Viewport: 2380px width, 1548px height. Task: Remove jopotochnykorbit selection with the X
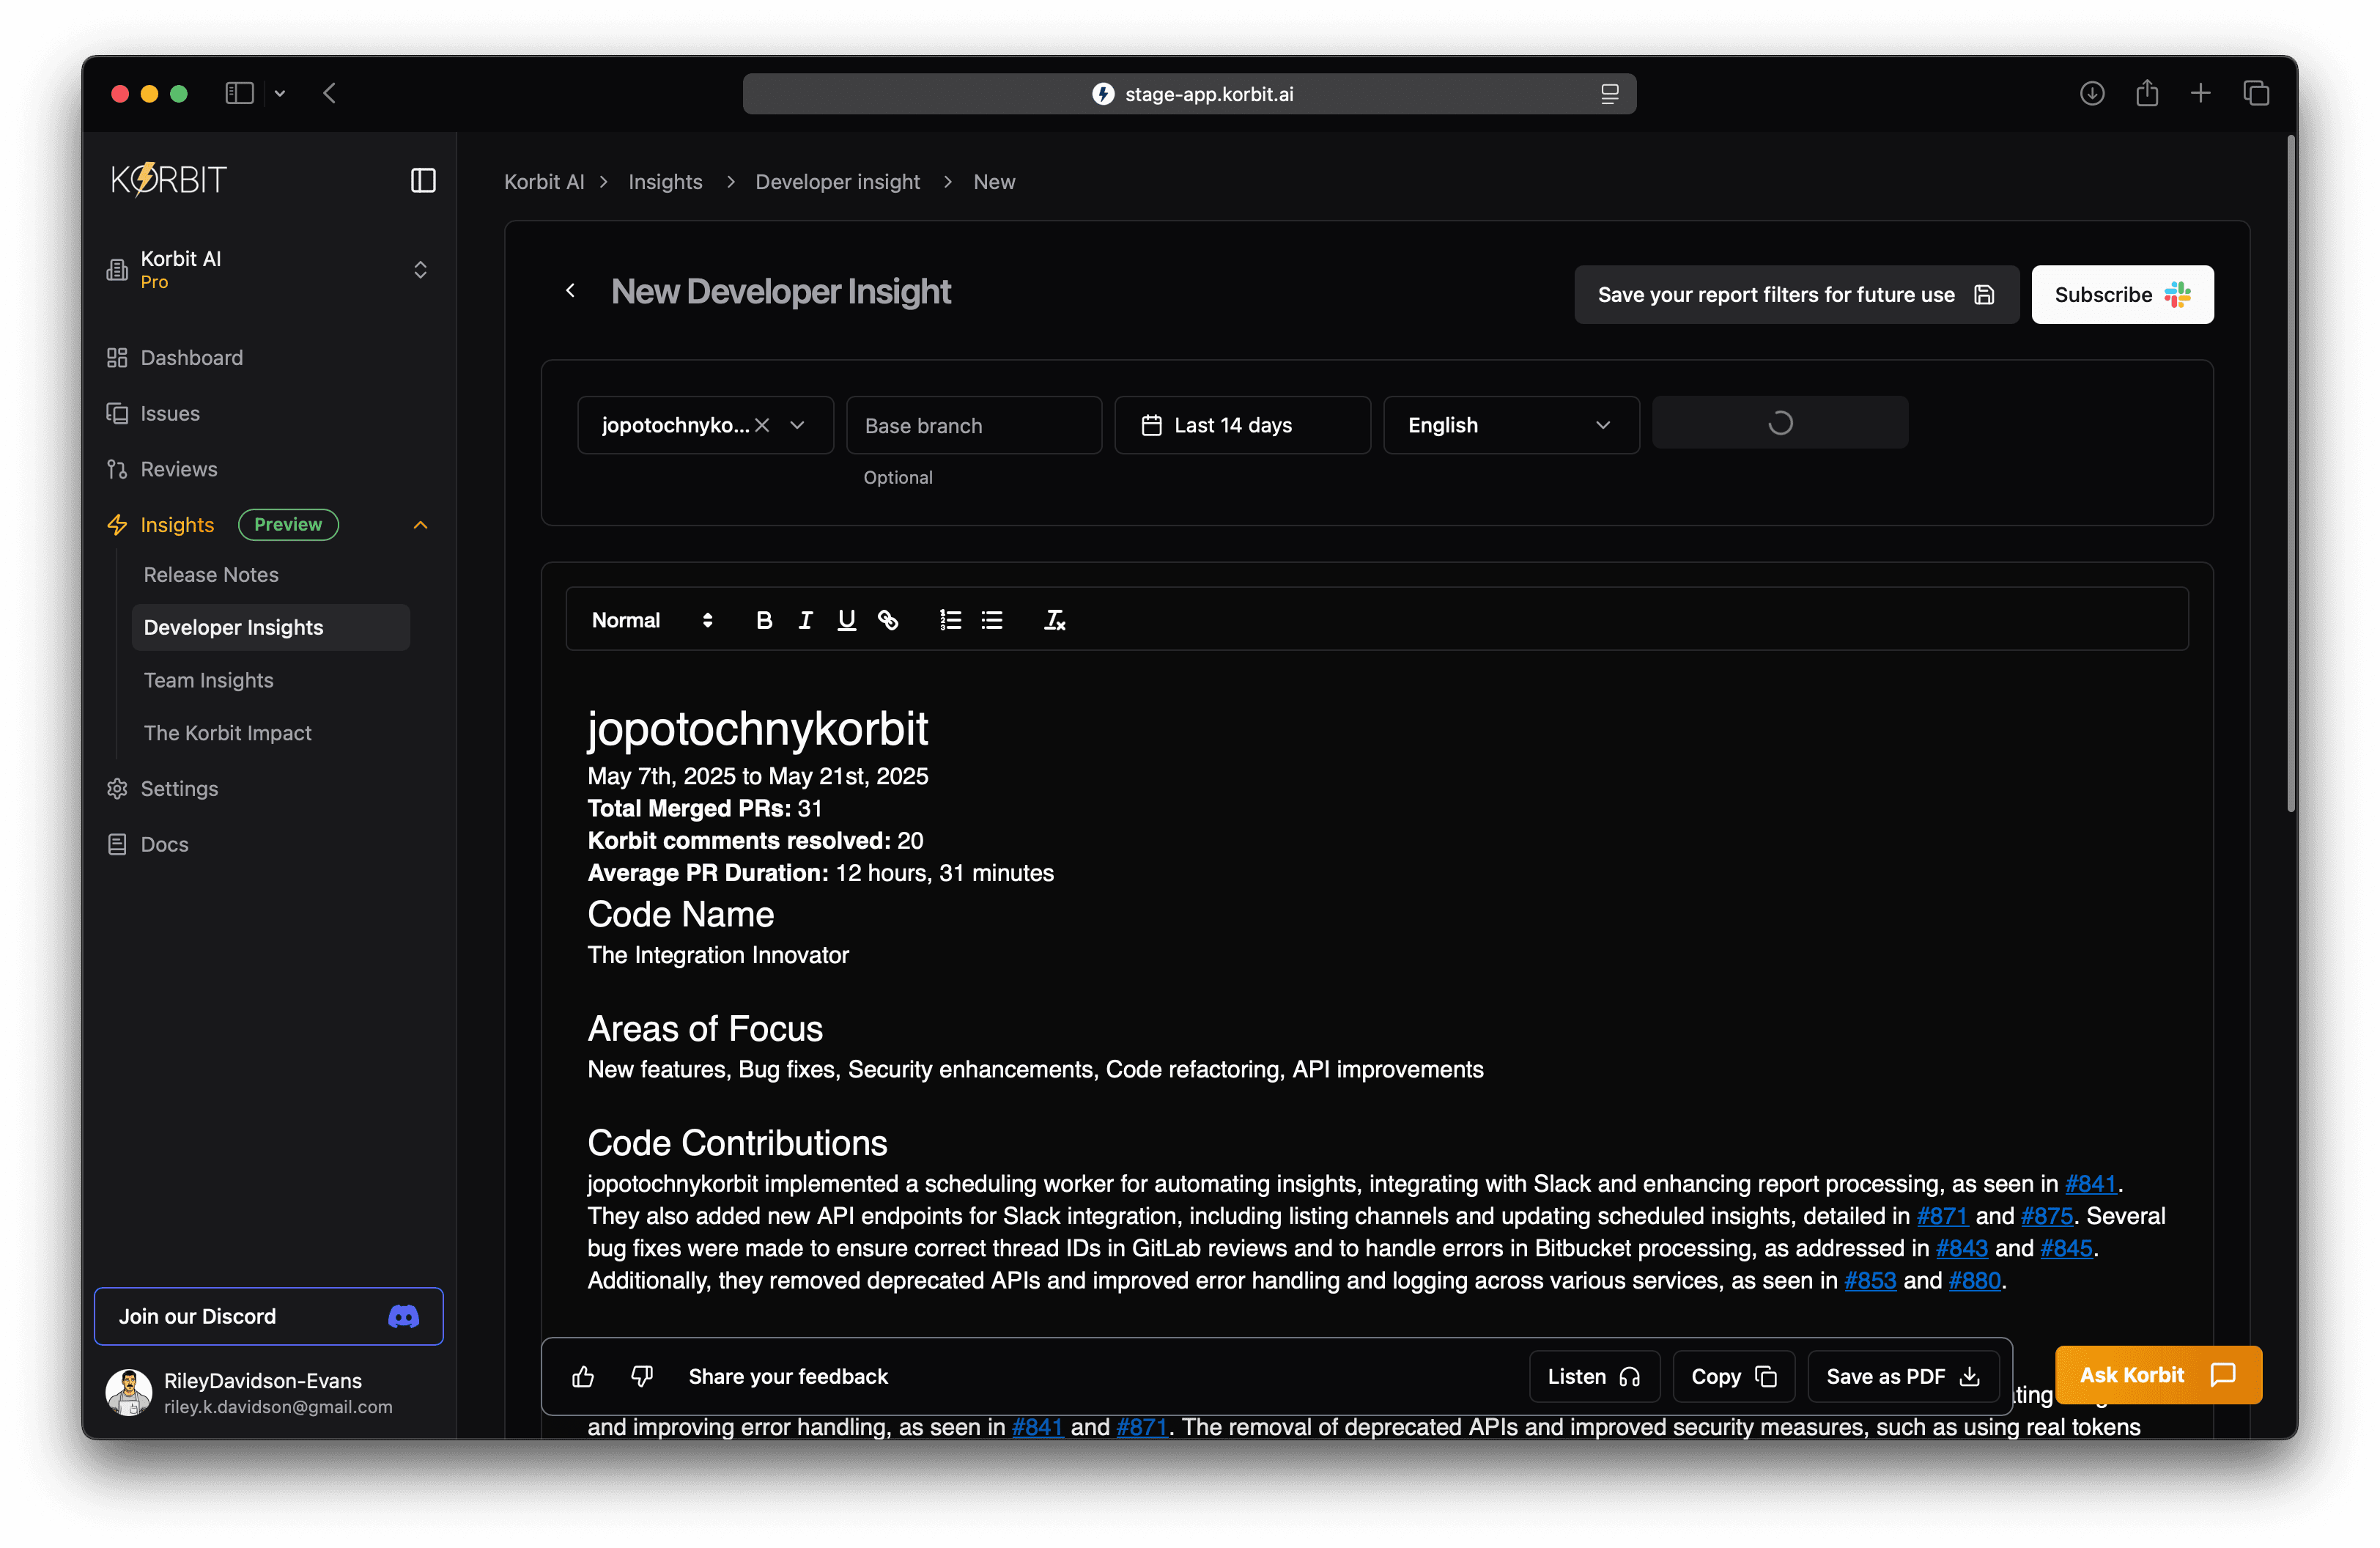click(x=762, y=425)
